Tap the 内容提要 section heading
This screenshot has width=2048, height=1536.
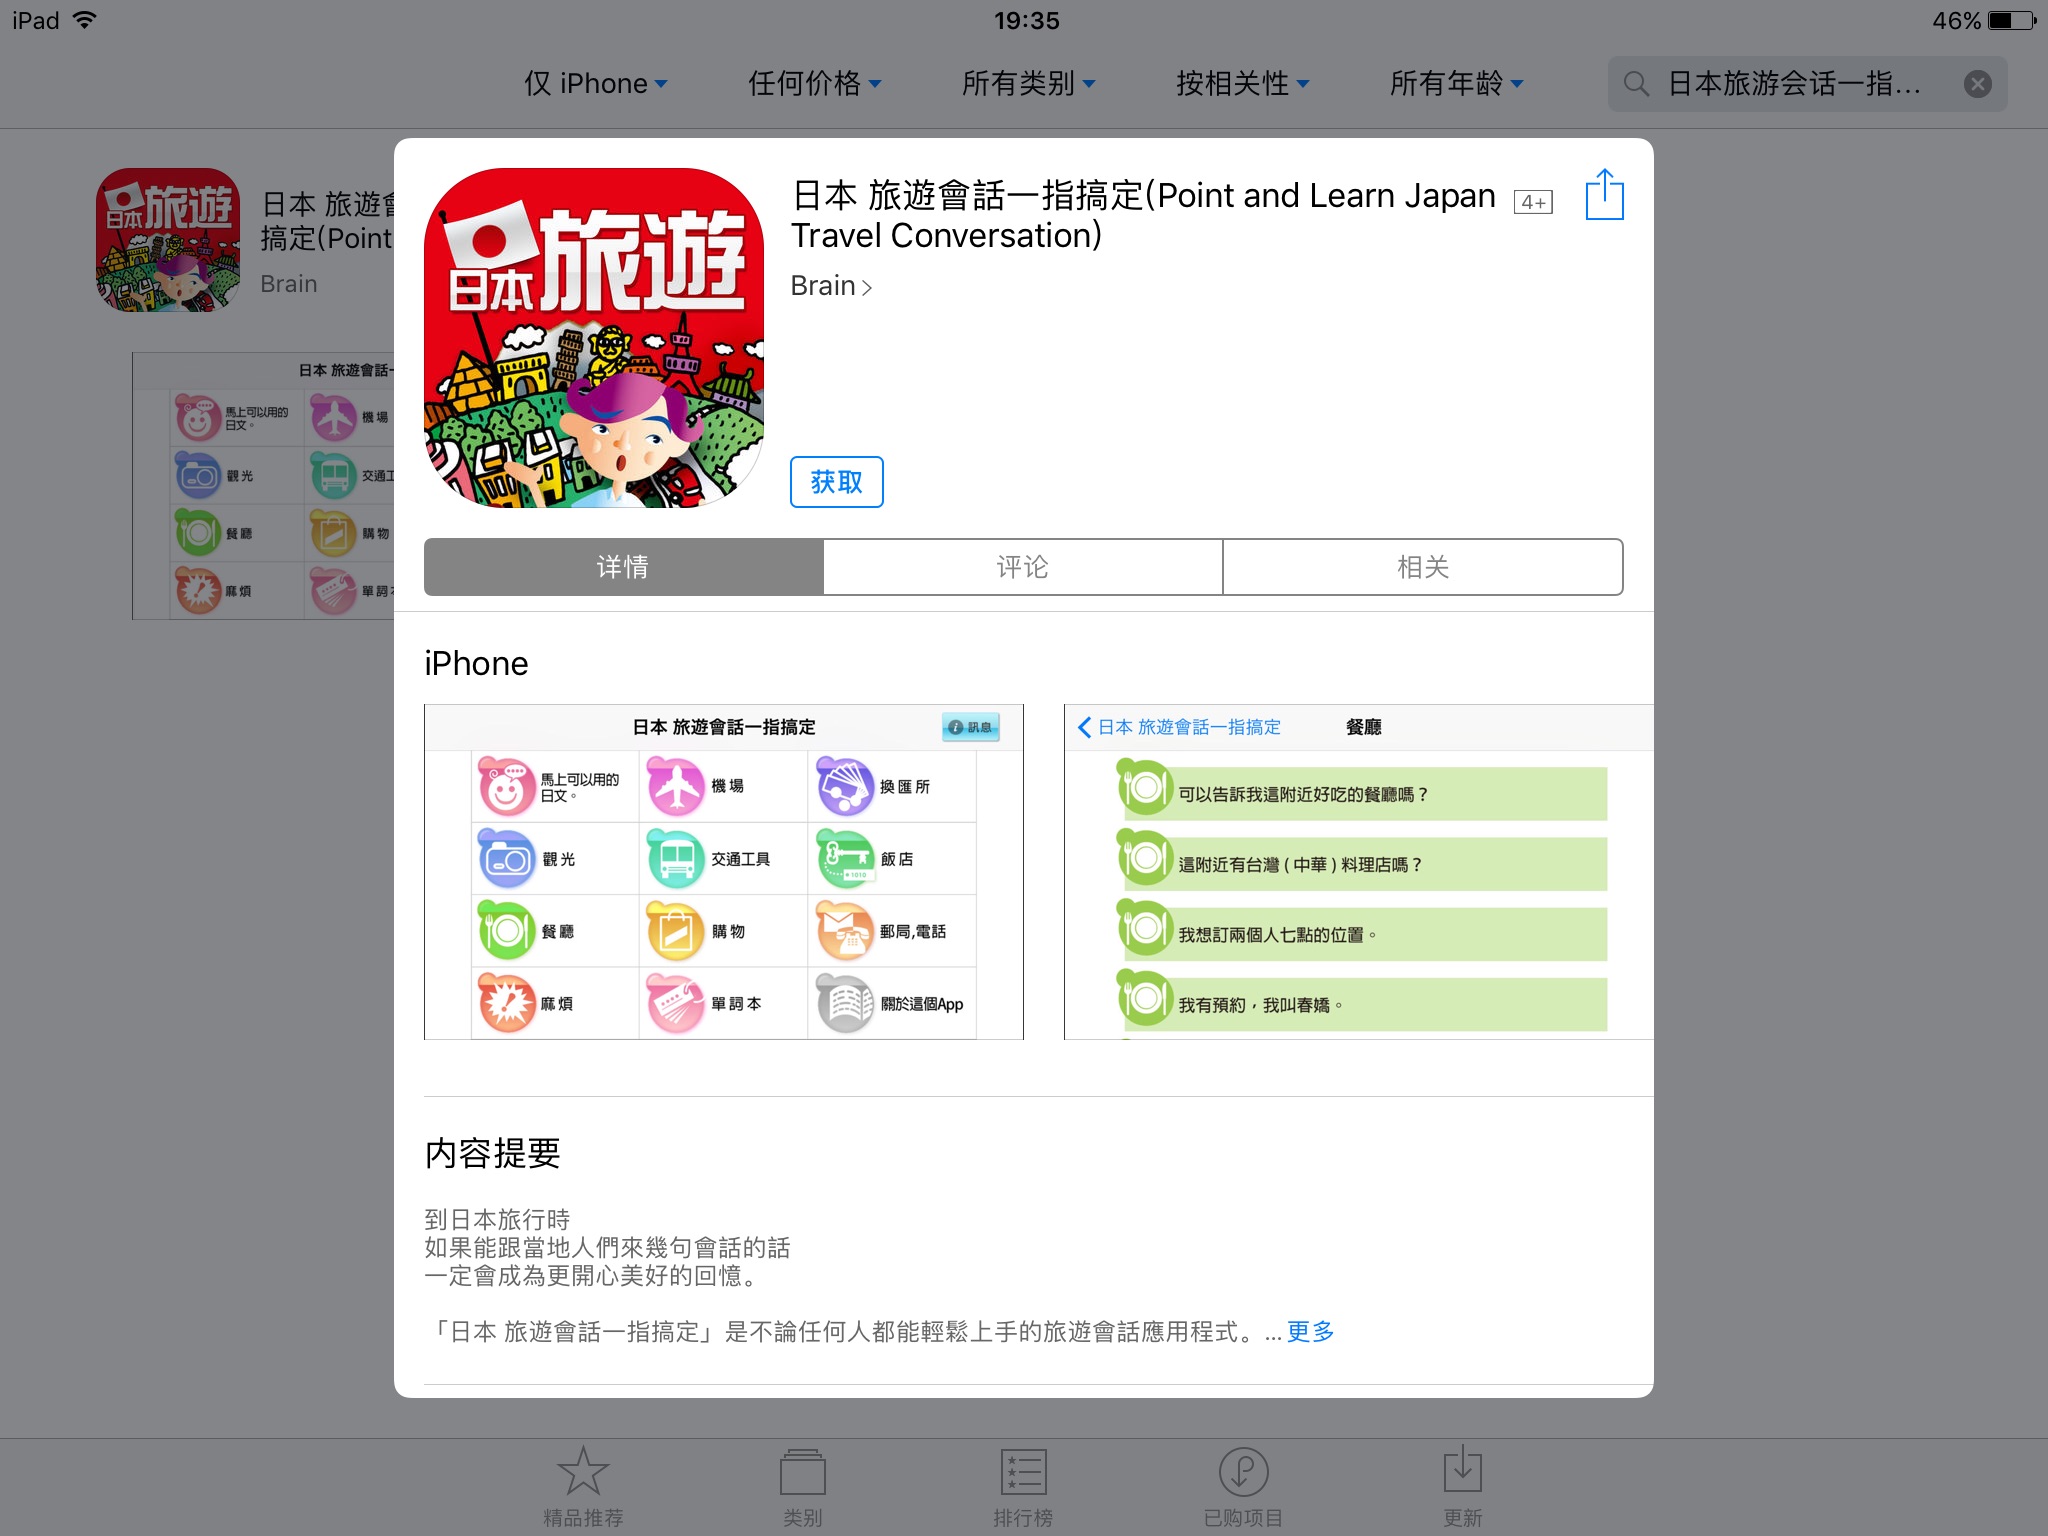tap(492, 1153)
